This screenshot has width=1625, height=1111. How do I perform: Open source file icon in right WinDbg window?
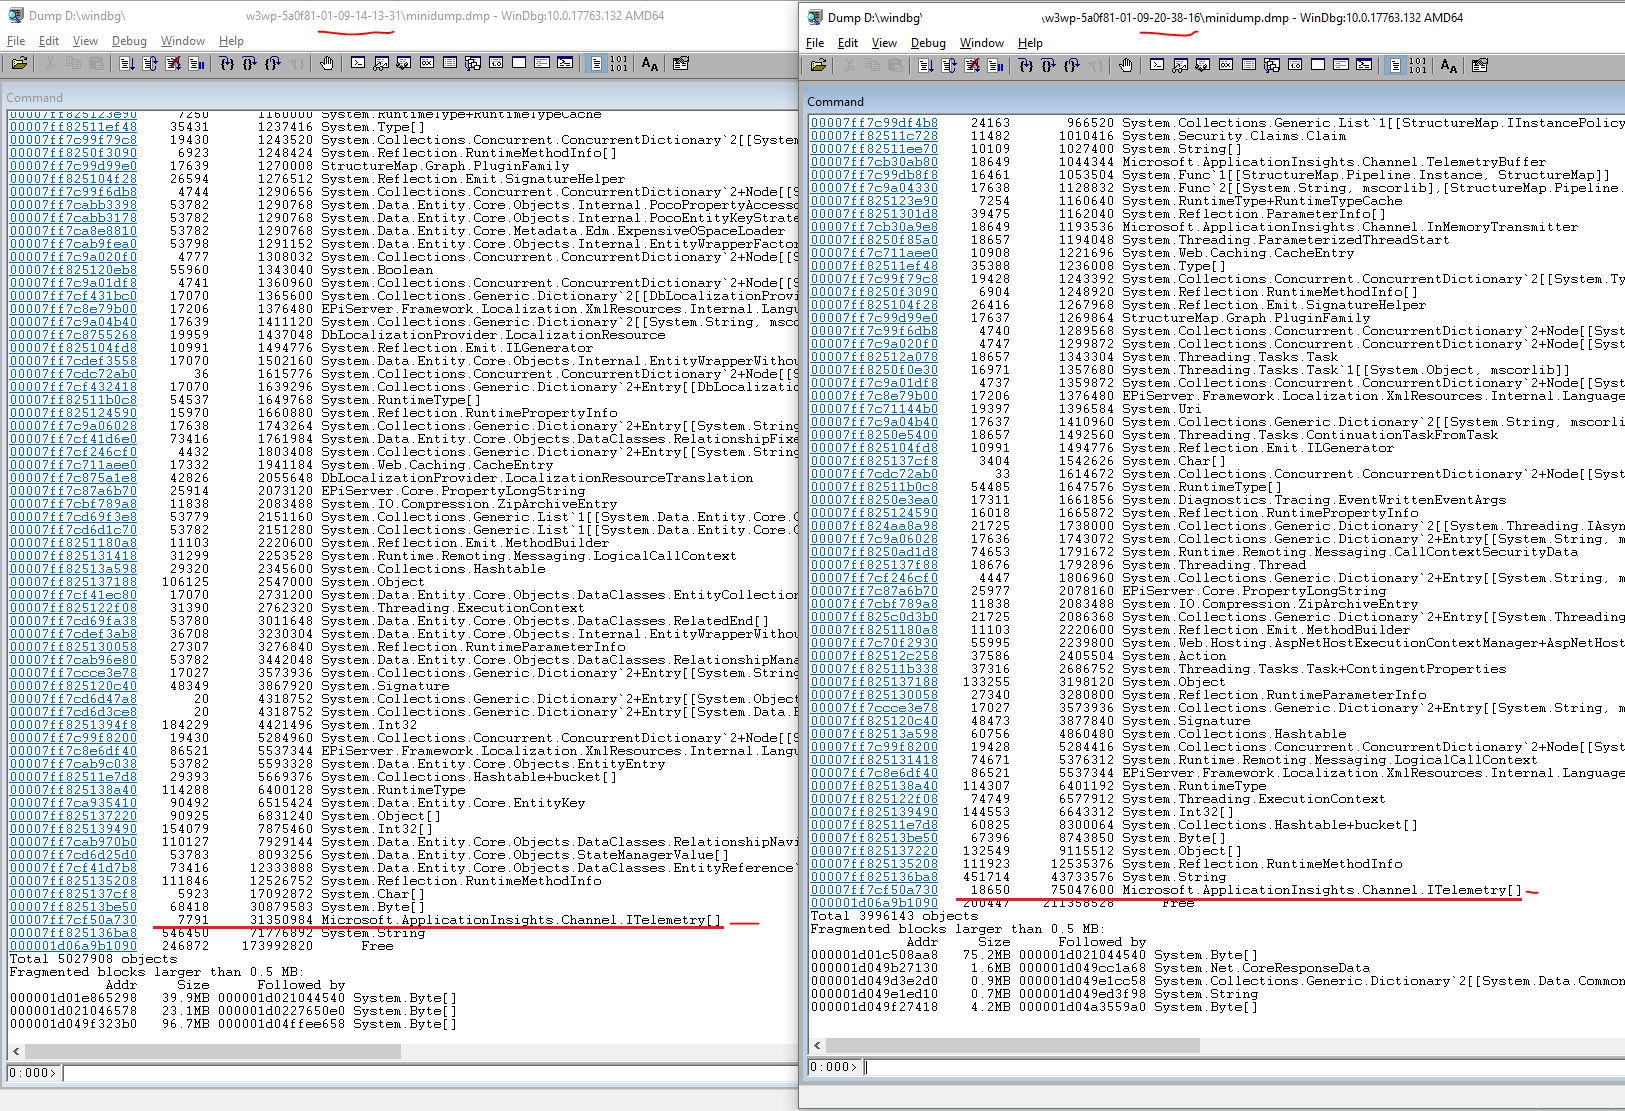pyautogui.click(x=818, y=65)
